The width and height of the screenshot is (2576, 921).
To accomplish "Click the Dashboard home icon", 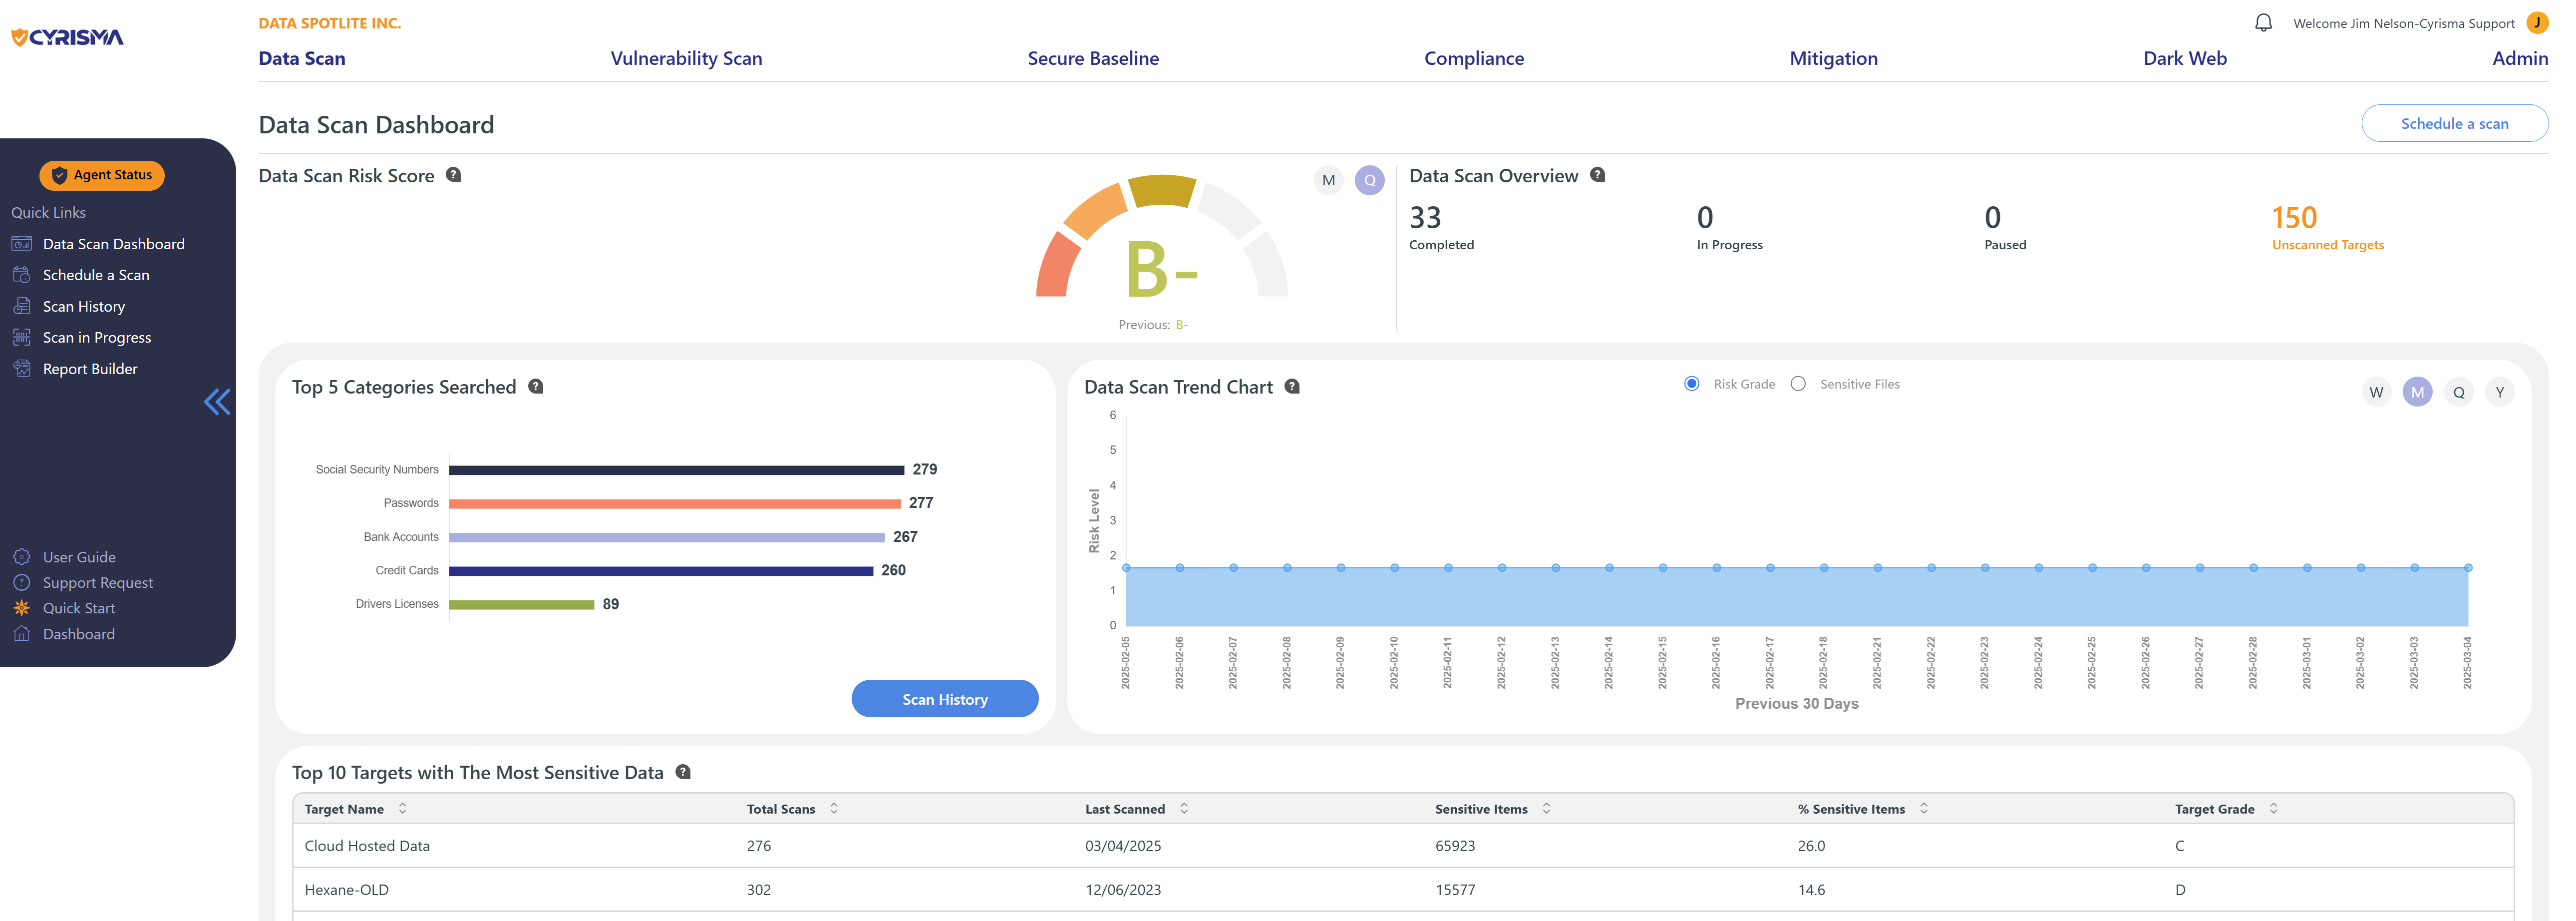I will tap(21, 633).
